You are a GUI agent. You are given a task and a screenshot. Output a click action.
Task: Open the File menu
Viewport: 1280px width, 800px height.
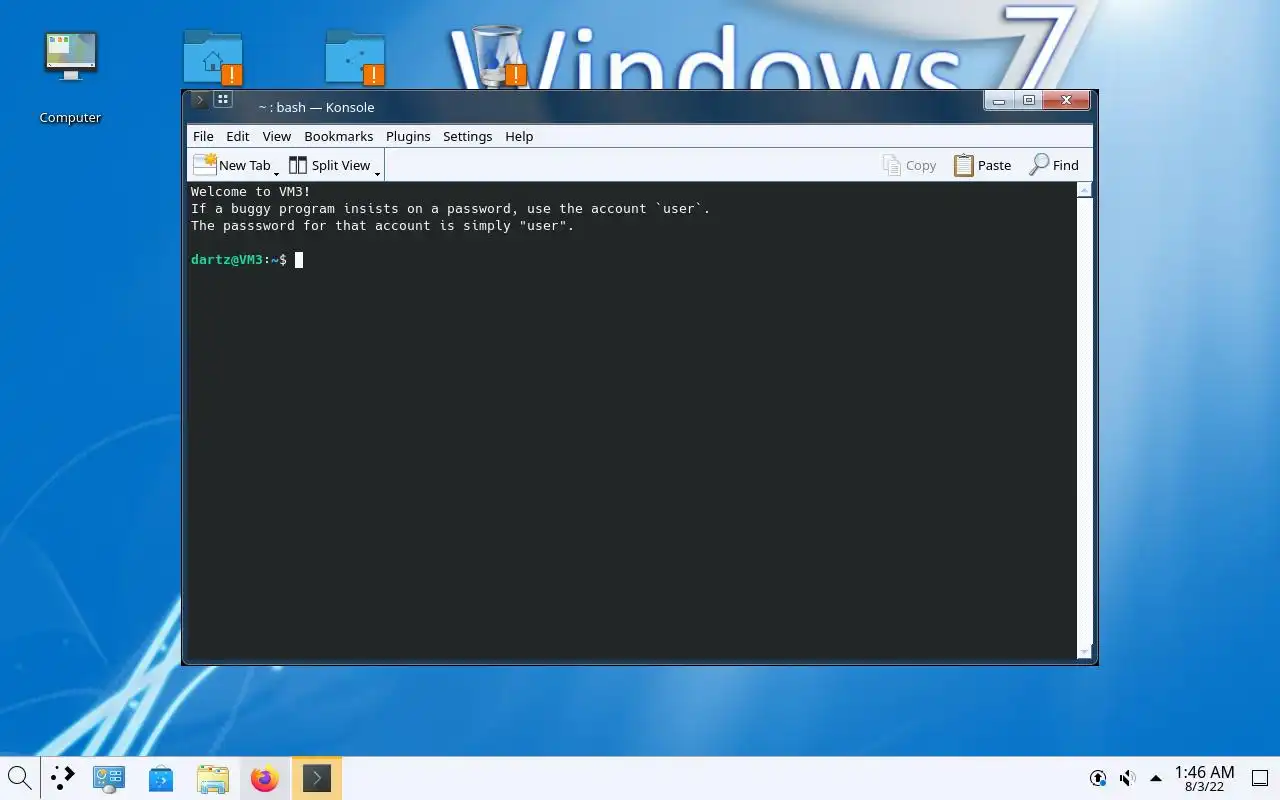pyautogui.click(x=203, y=136)
